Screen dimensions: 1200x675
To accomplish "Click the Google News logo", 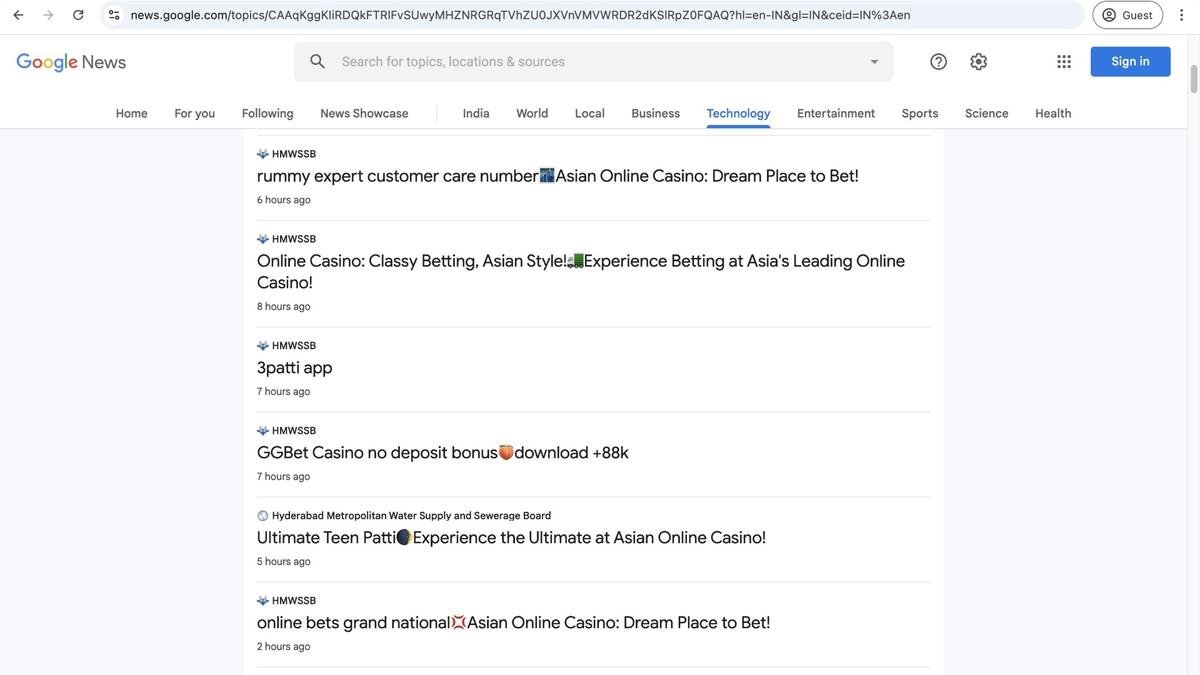I will pos(71,62).
